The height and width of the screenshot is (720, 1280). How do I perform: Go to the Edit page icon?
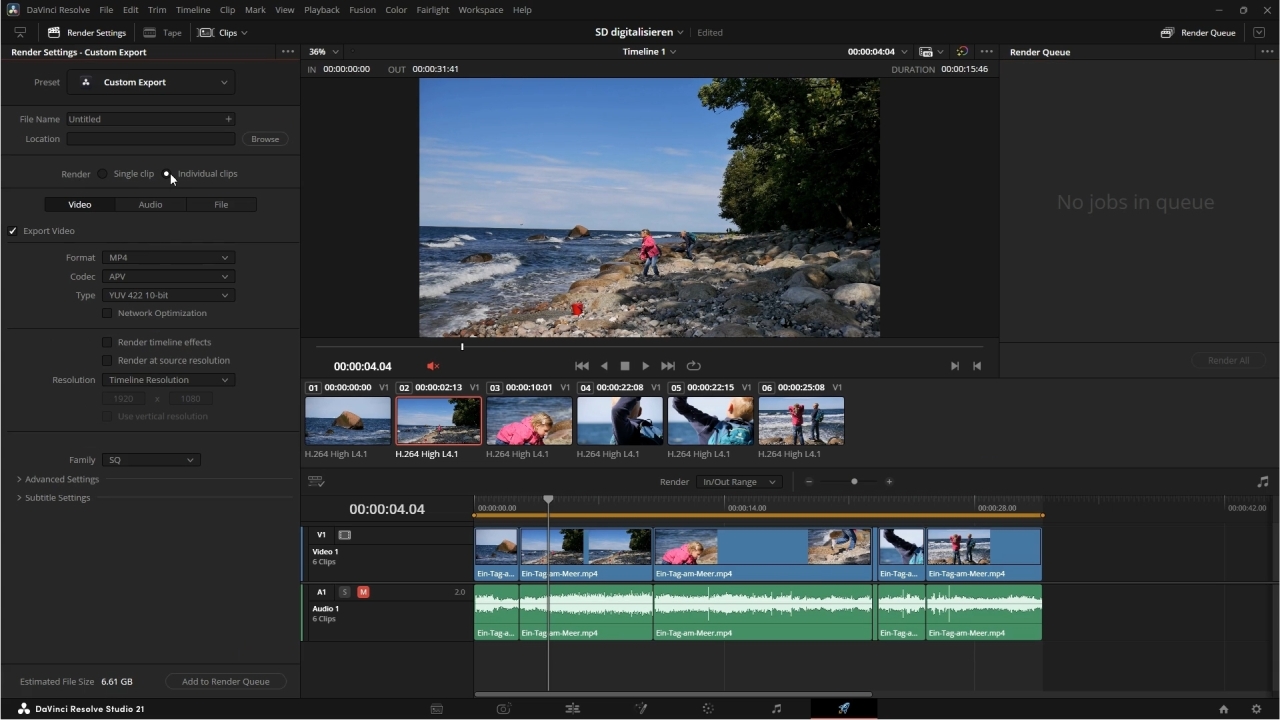[572, 709]
